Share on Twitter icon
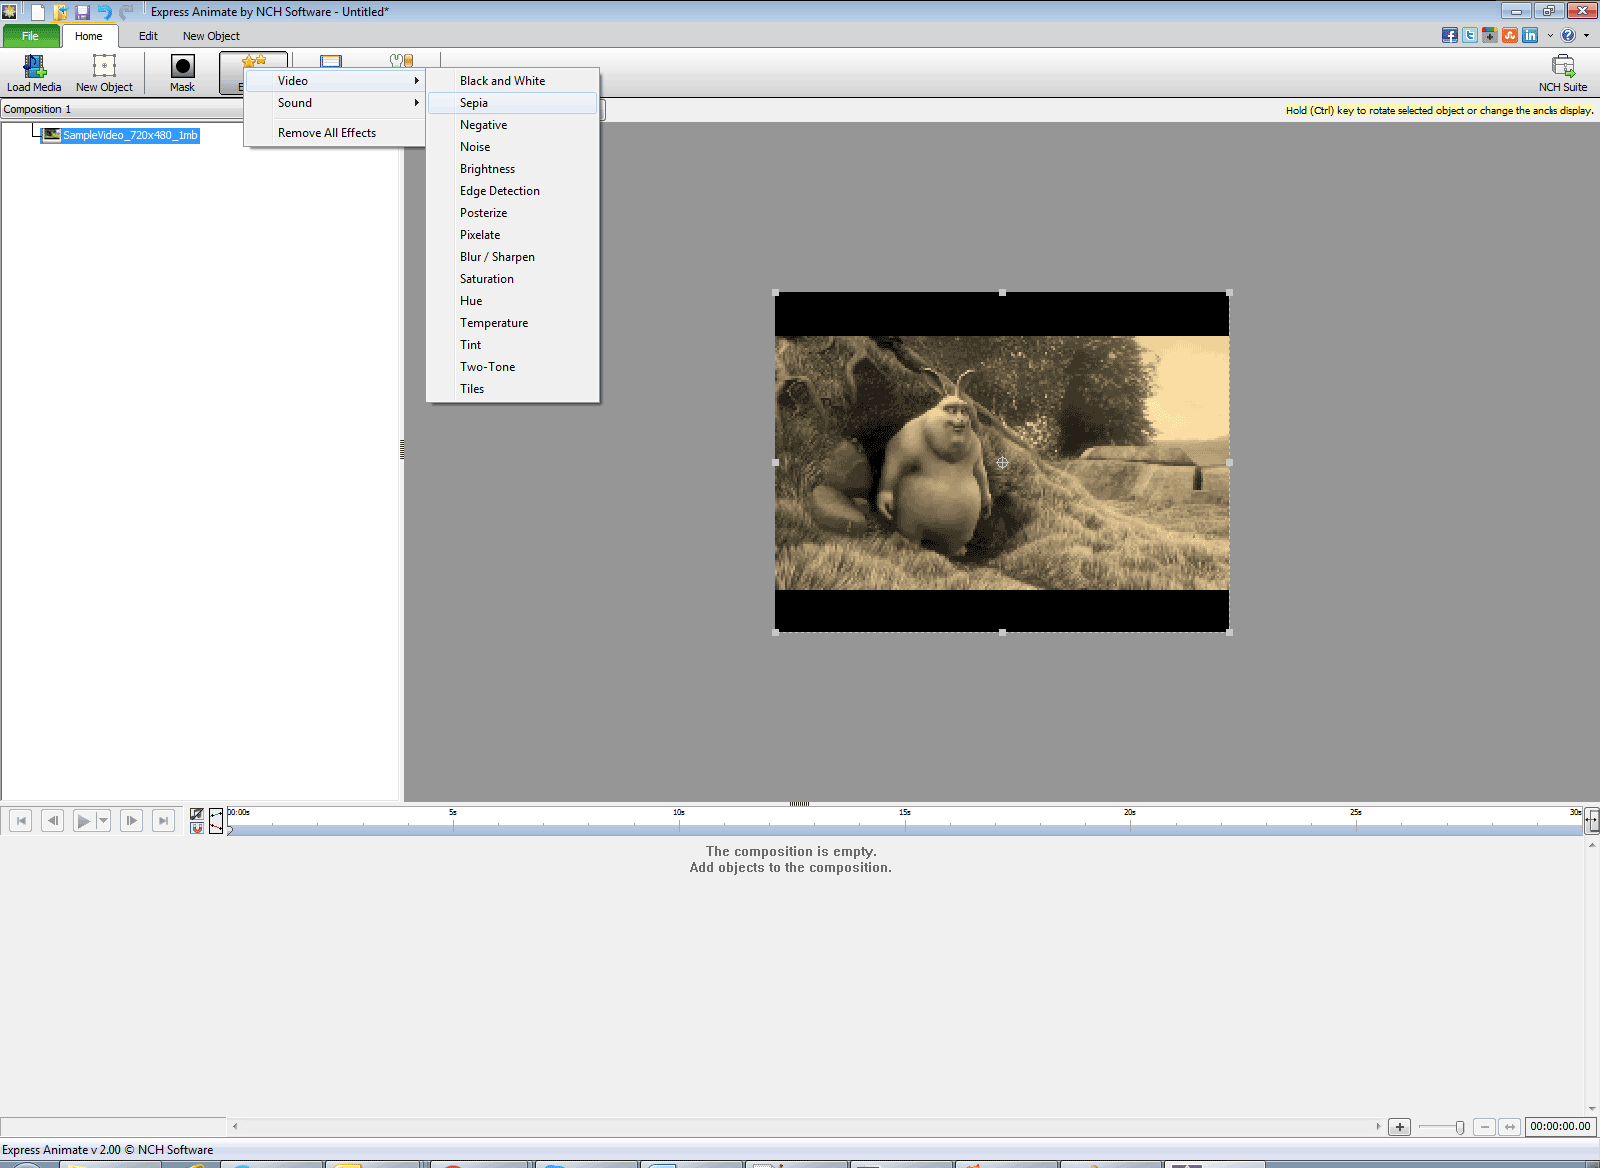The width and height of the screenshot is (1601, 1168). tap(1470, 35)
